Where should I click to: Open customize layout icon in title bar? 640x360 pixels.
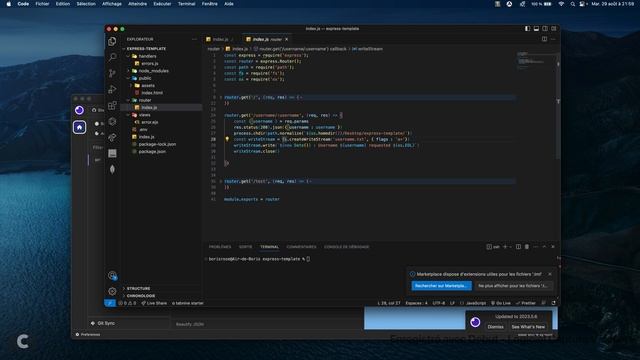(x=554, y=29)
